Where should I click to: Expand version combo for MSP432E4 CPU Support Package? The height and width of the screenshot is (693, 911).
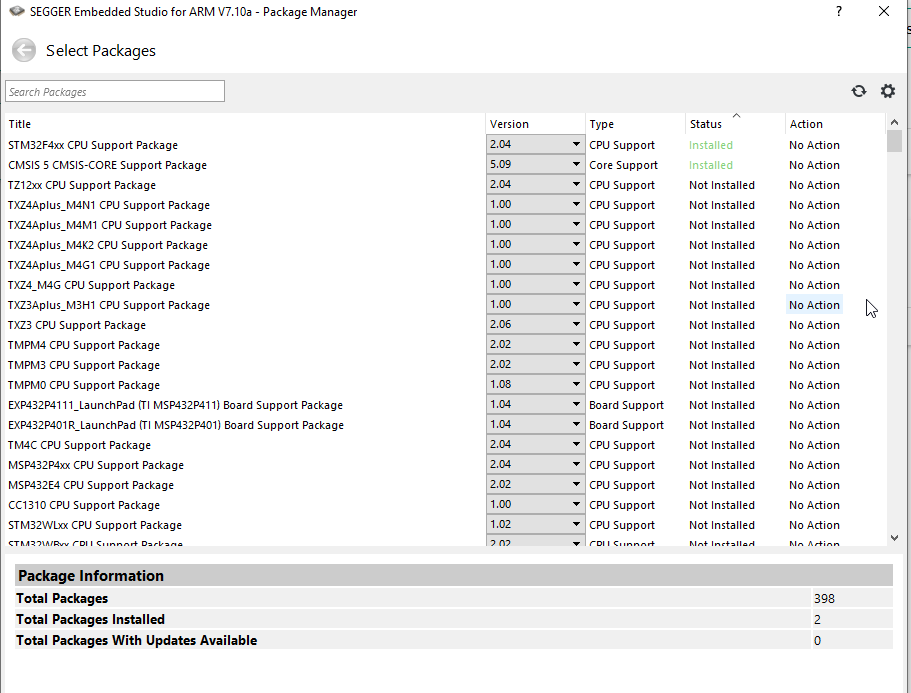[535, 484]
